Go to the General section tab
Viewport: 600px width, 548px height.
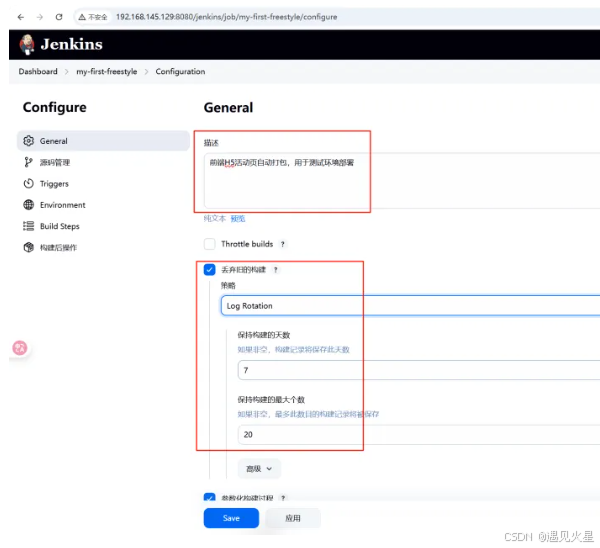103,141
